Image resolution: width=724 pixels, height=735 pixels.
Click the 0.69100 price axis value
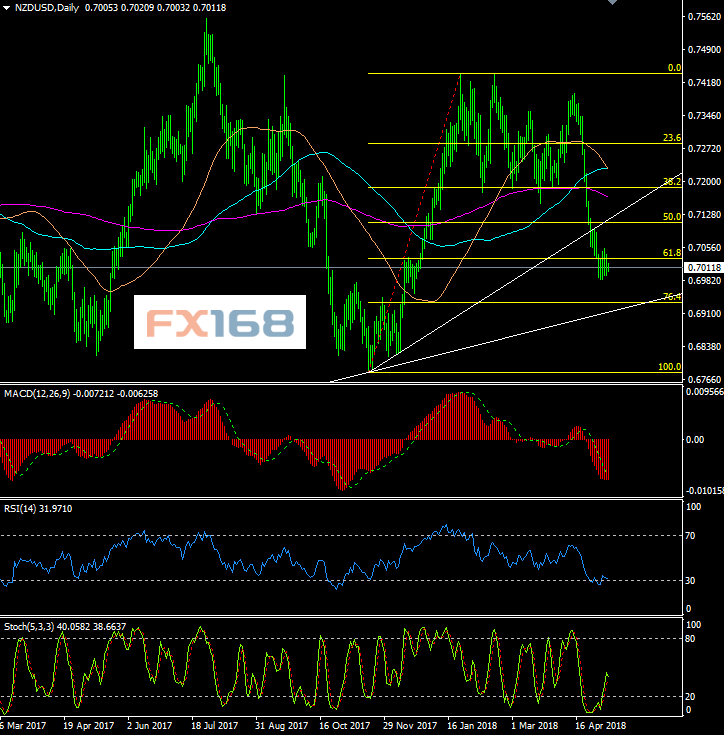click(x=704, y=314)
